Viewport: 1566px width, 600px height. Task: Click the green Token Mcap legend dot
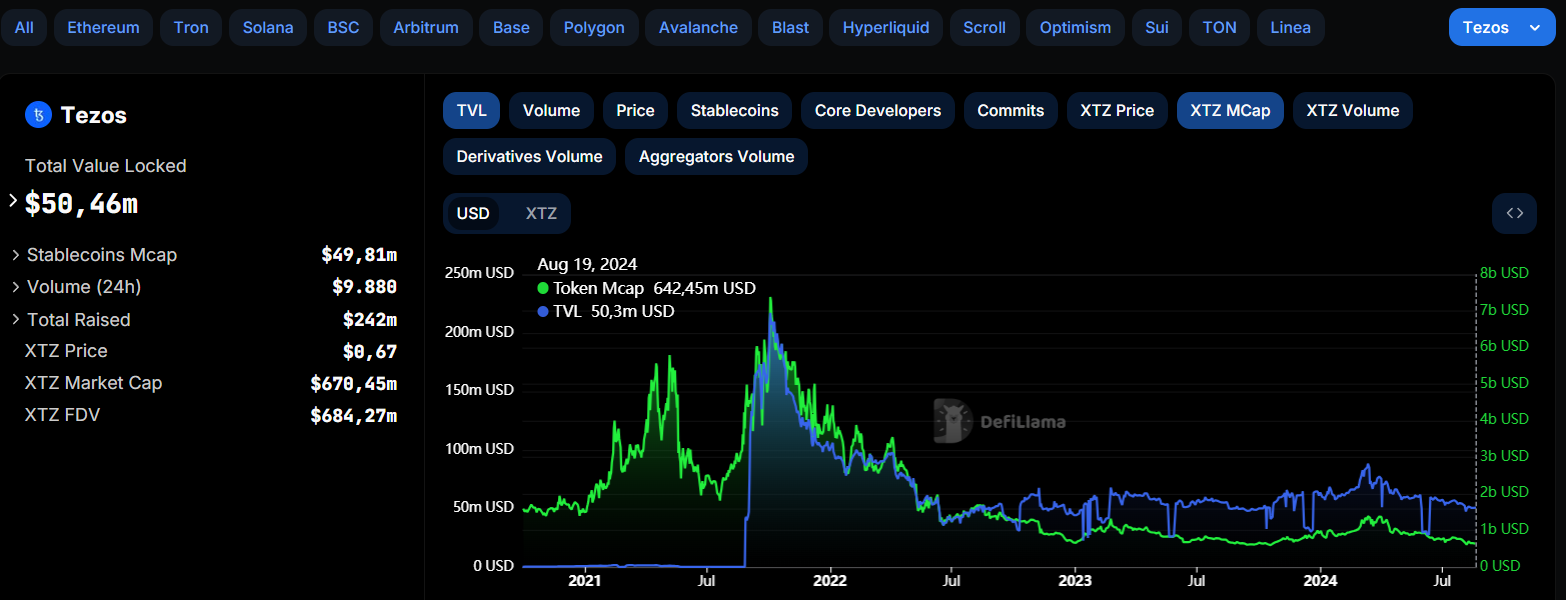[543, 288]
